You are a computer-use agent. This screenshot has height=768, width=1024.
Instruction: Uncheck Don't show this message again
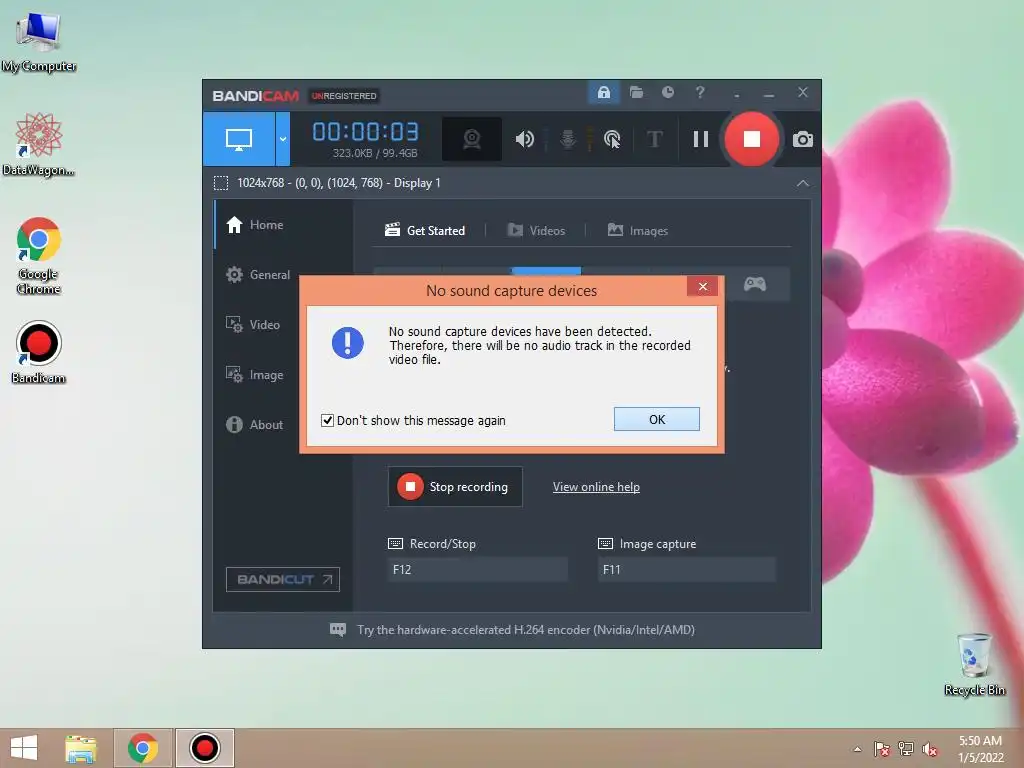click(x=327, y=421)
